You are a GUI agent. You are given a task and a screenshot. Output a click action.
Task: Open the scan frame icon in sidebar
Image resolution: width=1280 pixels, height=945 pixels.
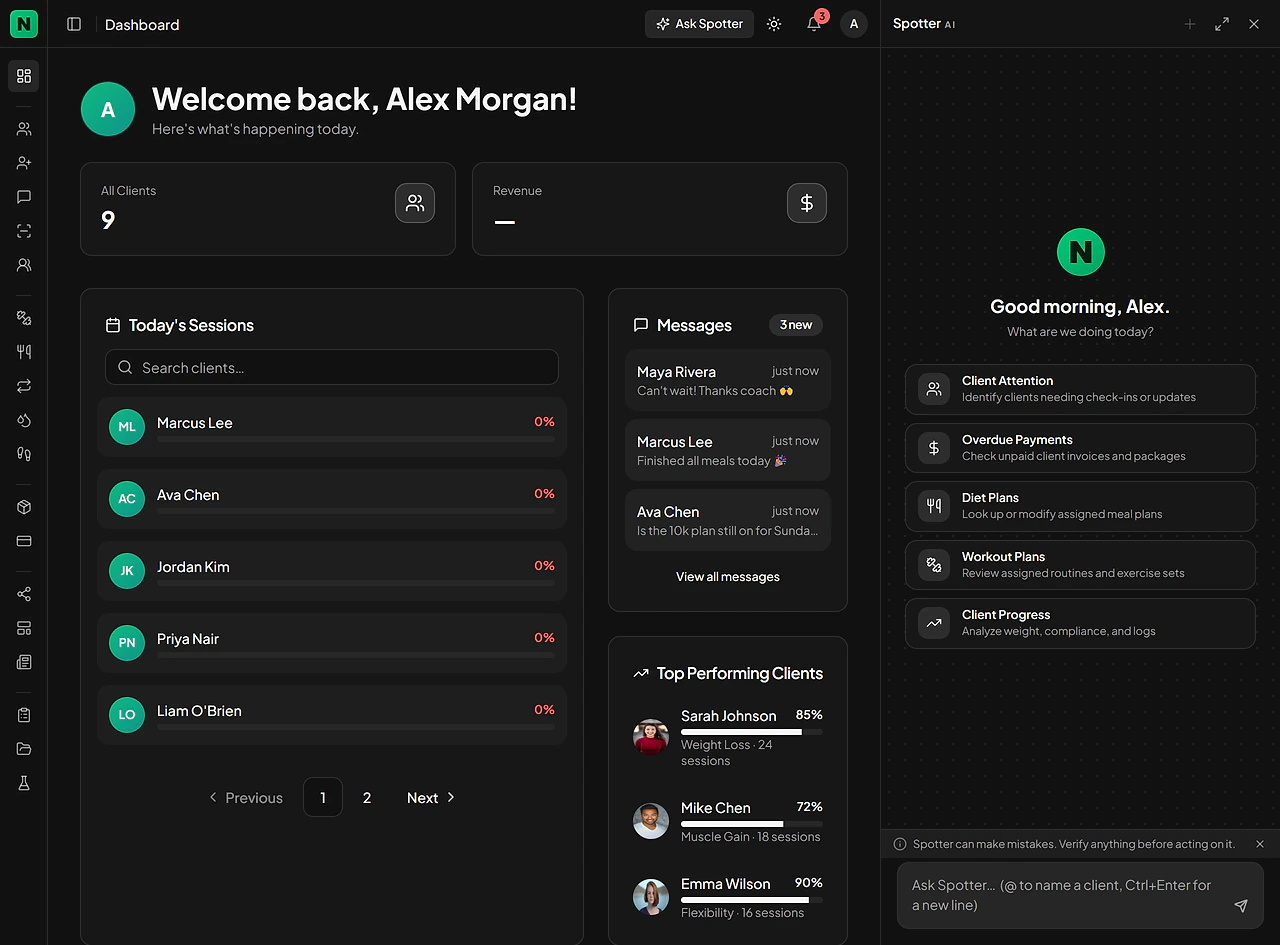[24, 231]
